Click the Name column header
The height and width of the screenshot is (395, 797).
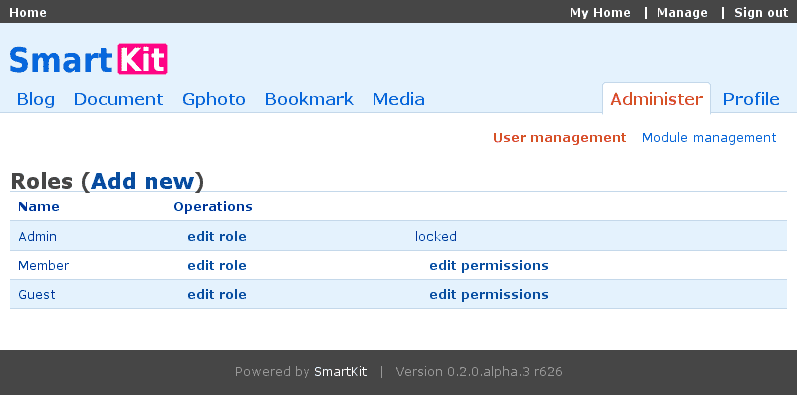(39, 206)
